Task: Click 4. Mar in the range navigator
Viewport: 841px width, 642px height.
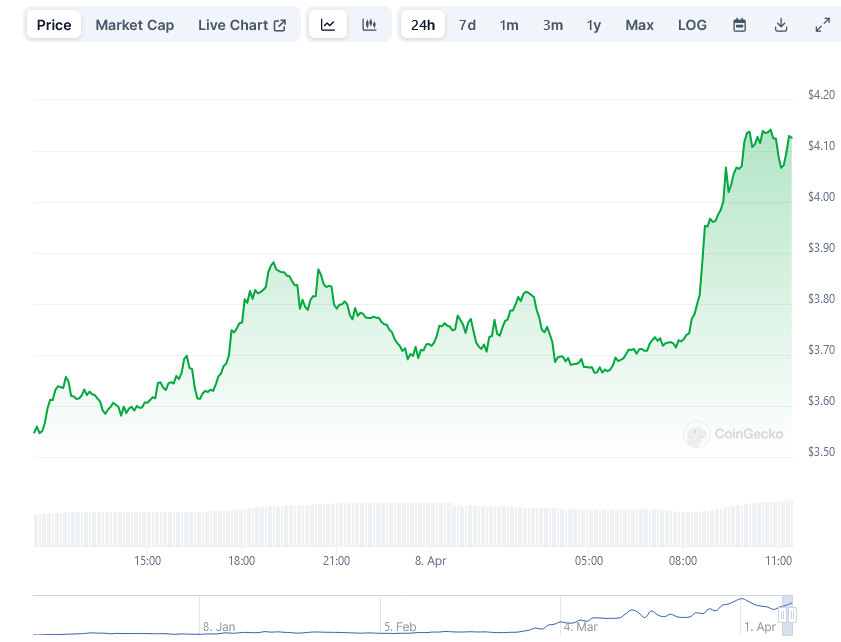Action: pos(580,626)
